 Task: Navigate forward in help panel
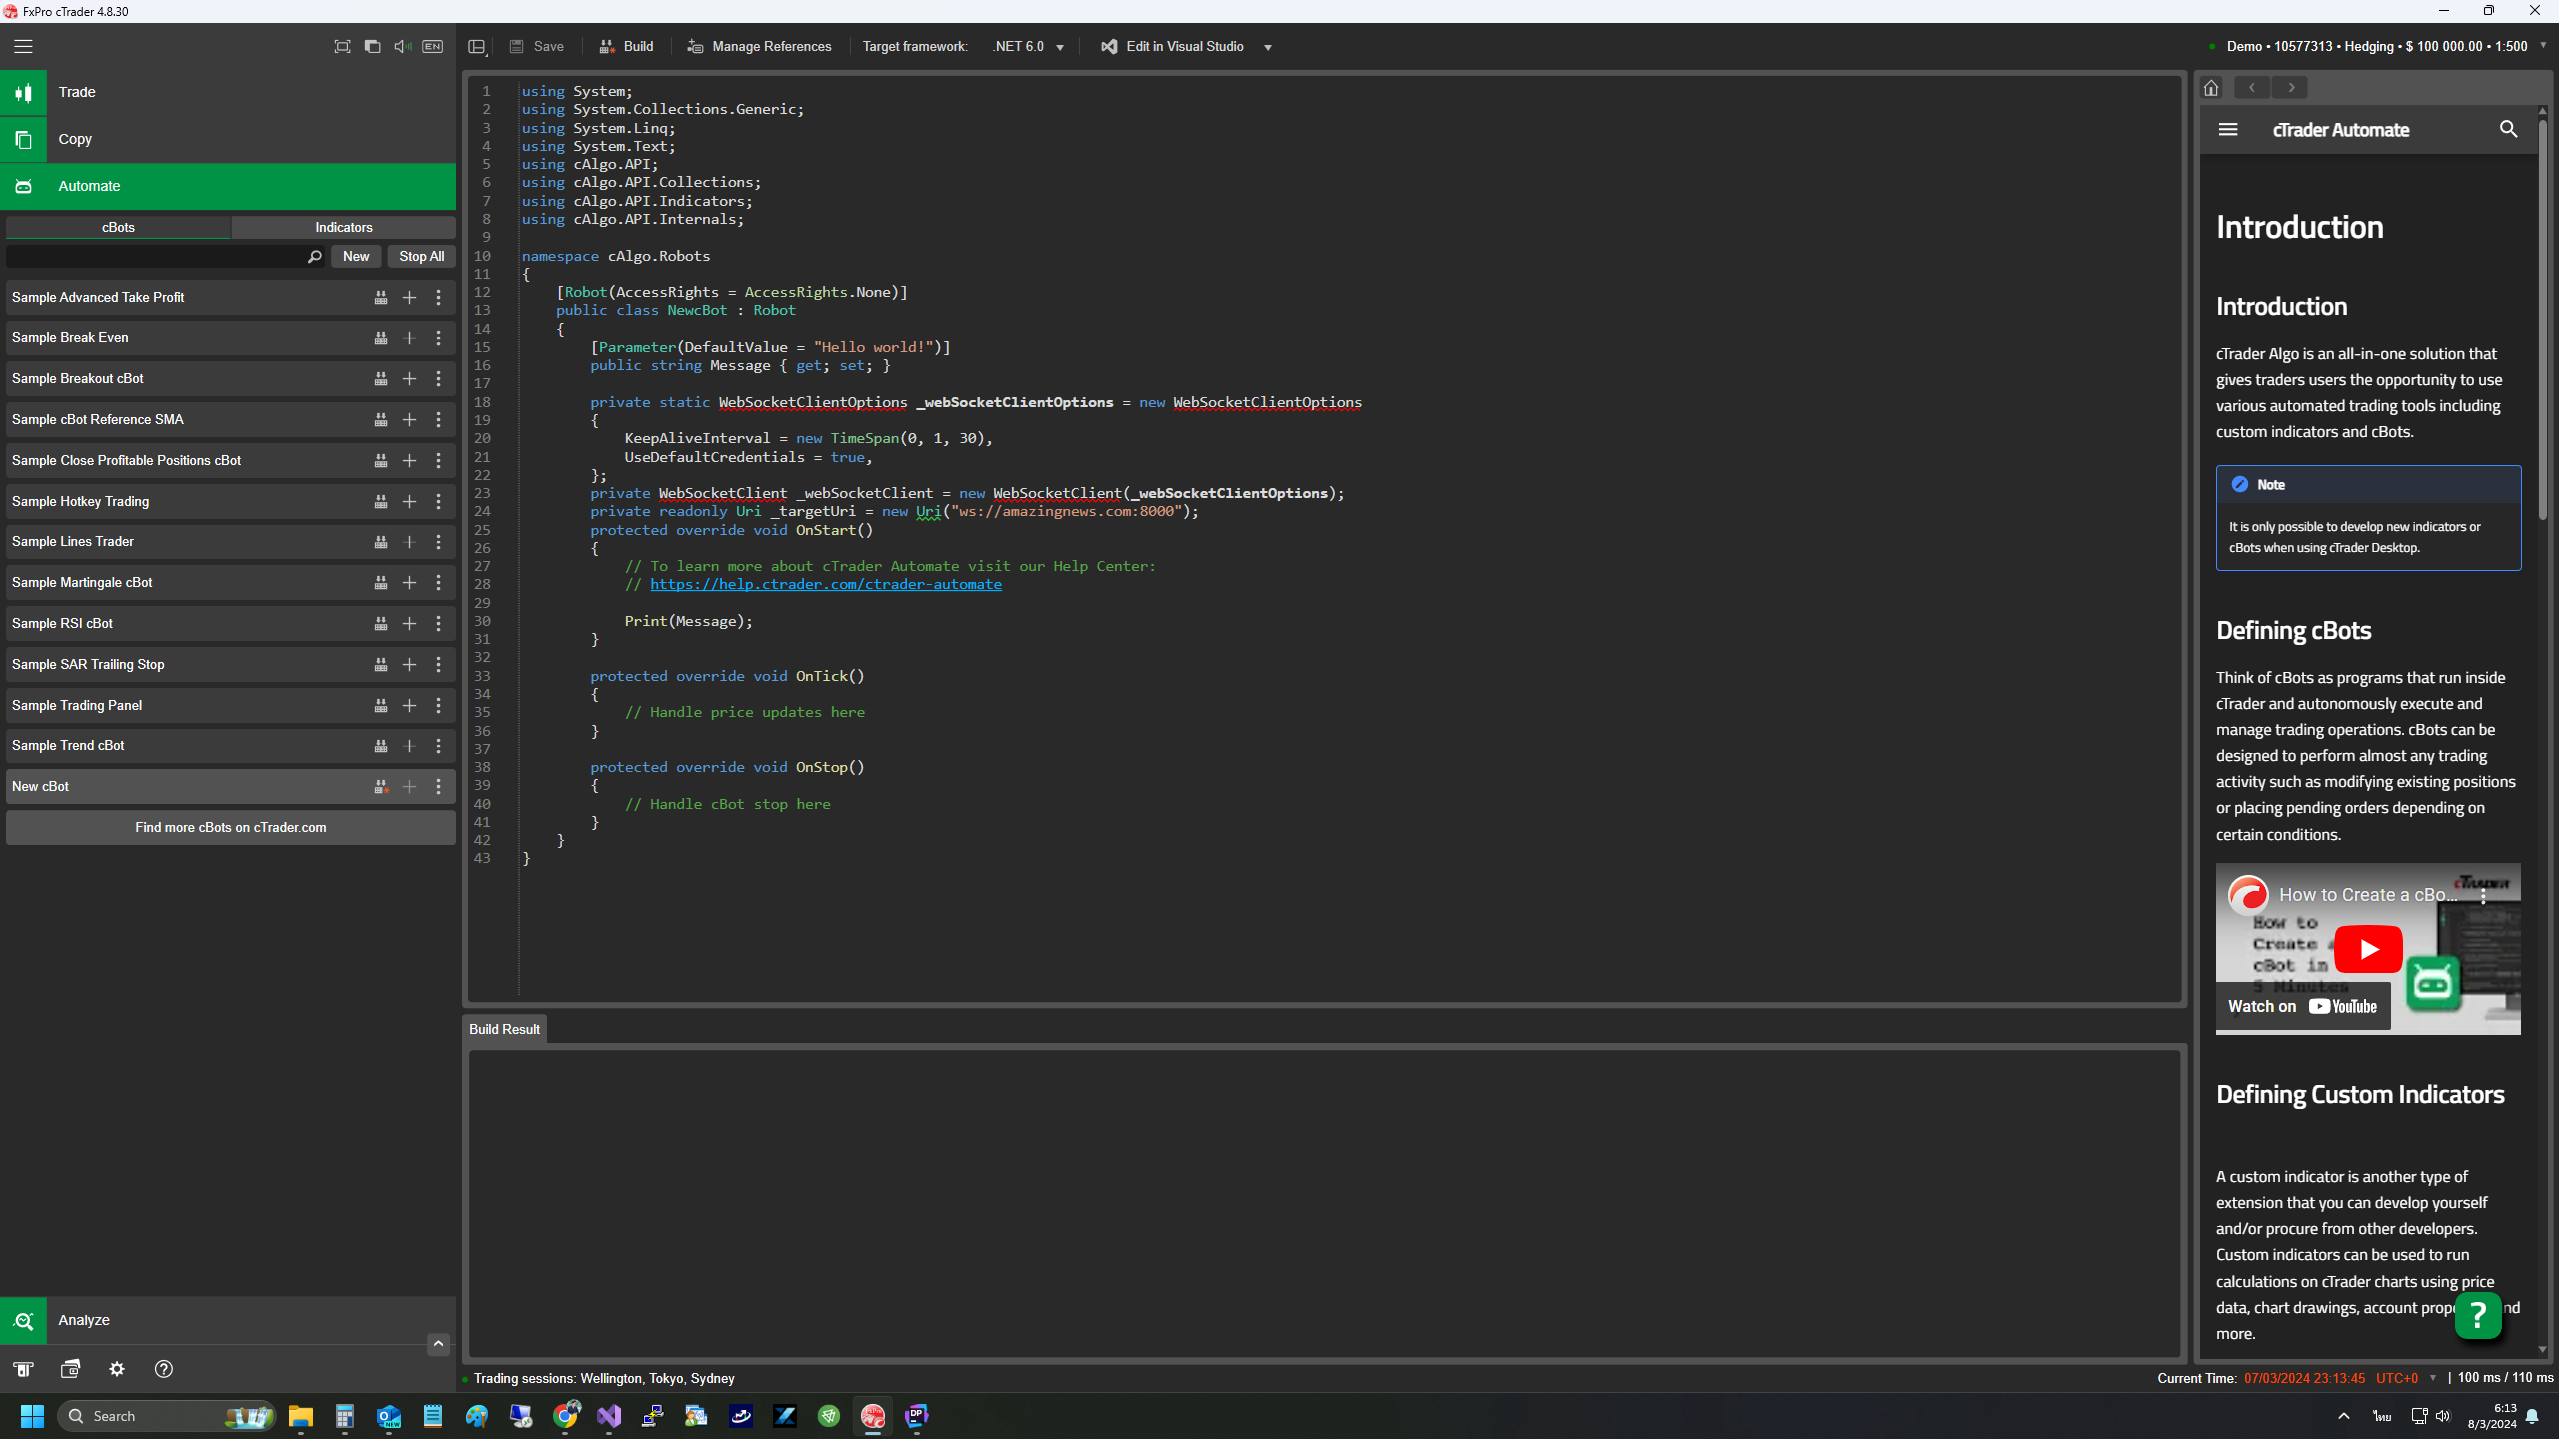(x=2291, y=88)
